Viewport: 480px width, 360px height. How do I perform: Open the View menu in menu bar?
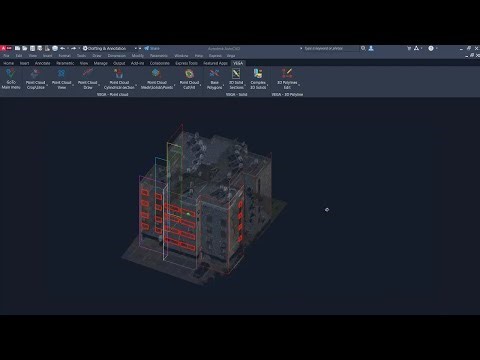point(33,56)
